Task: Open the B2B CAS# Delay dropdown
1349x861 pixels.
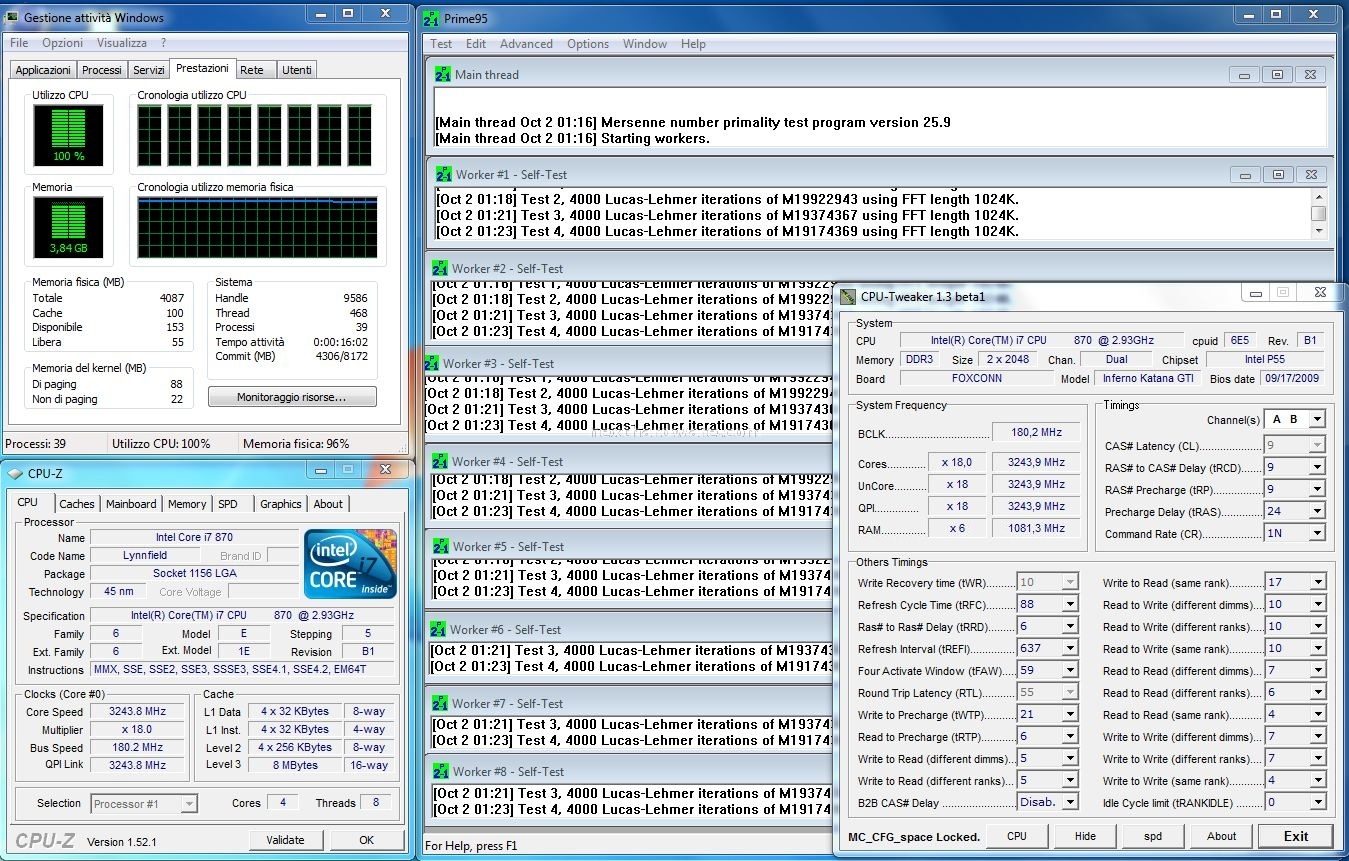Action: [1070, 802]
